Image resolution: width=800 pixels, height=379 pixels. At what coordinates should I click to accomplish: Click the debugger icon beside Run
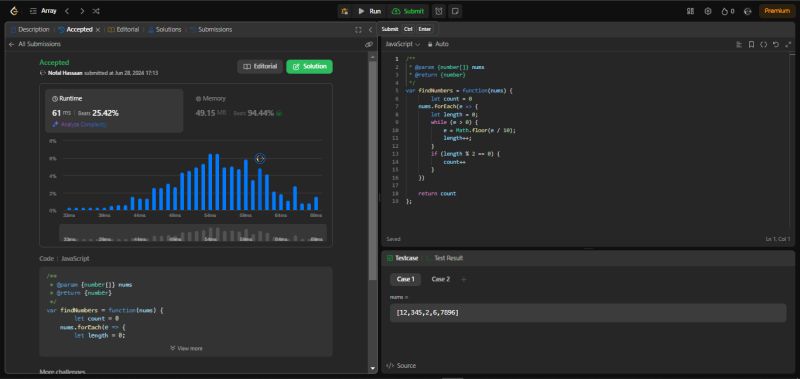coord(345,11)
